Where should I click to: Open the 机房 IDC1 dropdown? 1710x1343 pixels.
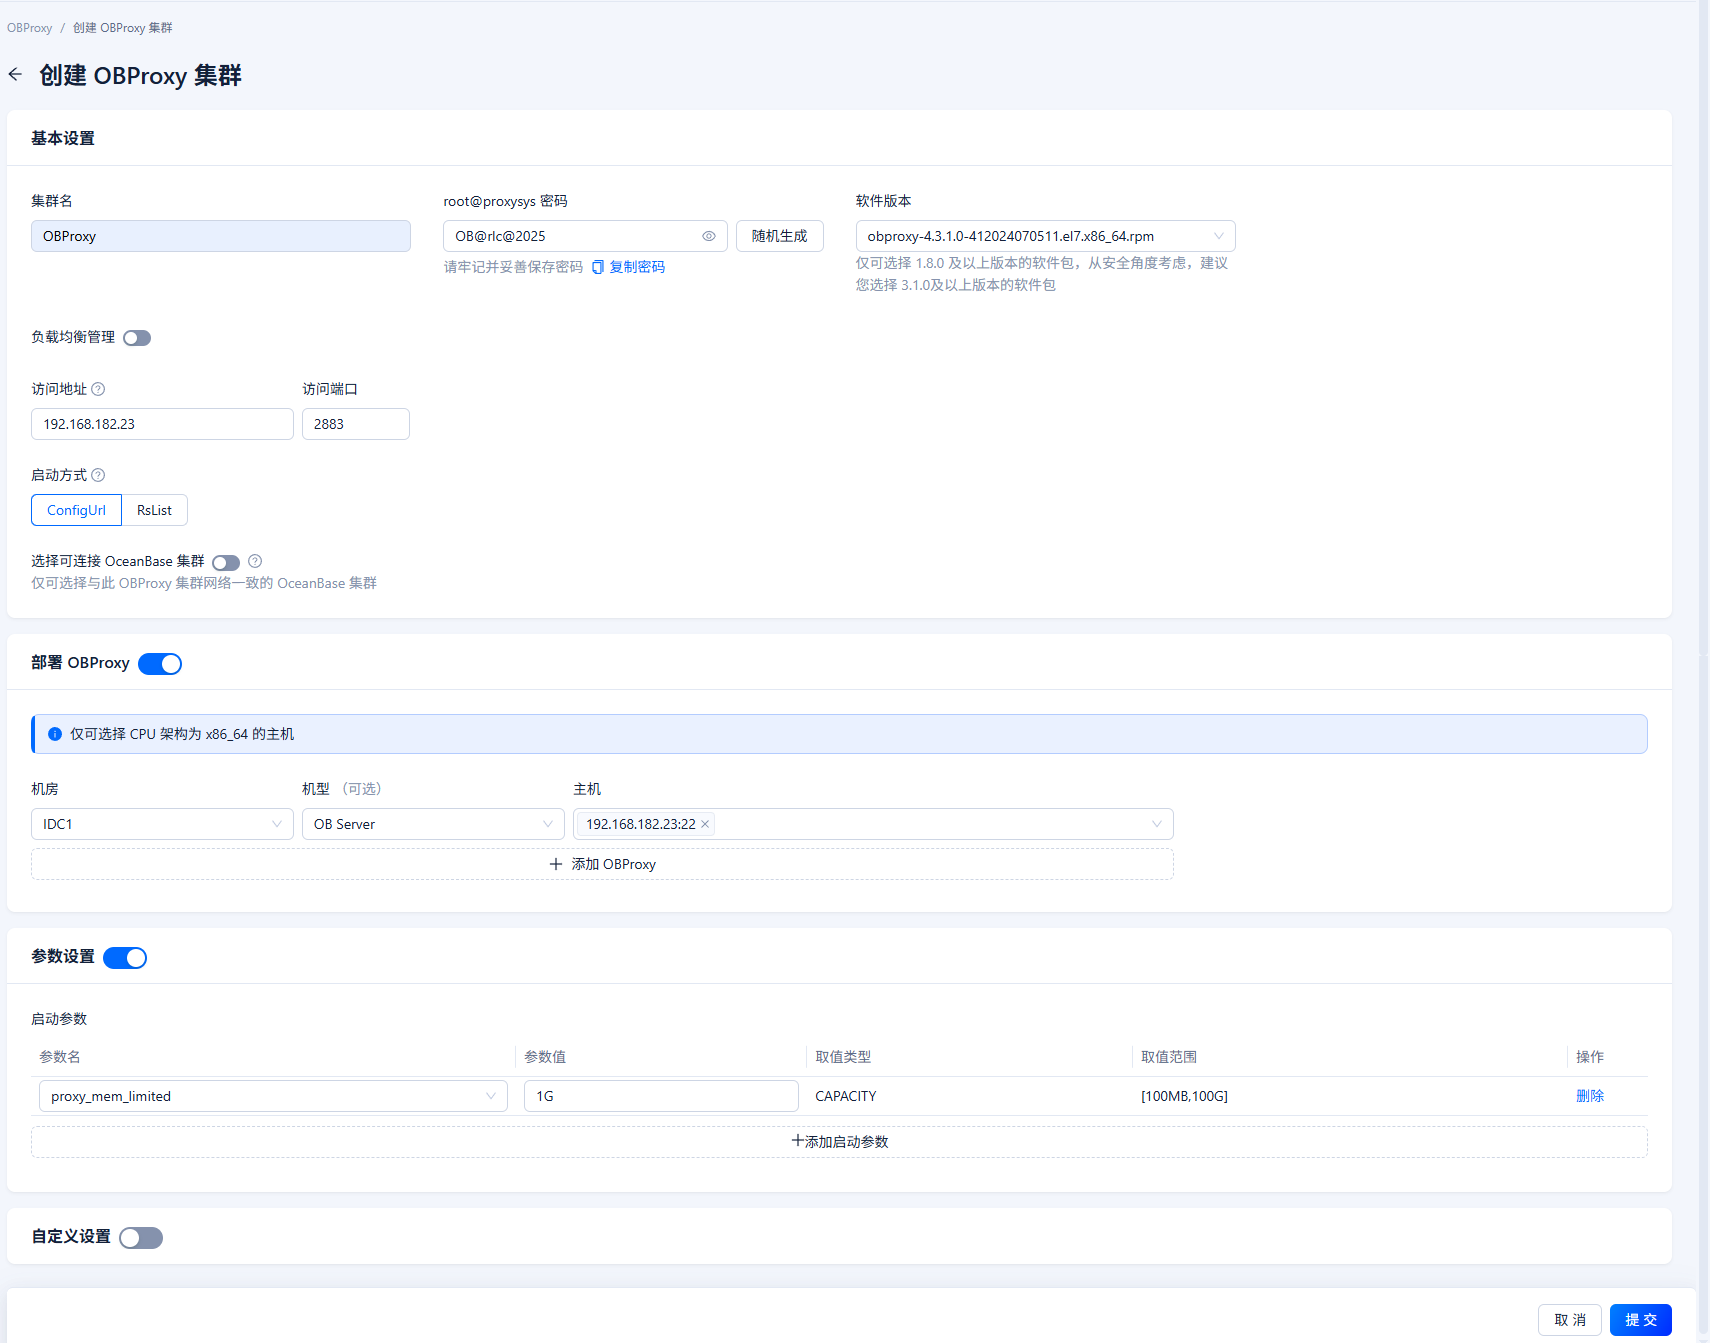click(x=162, y=824)
